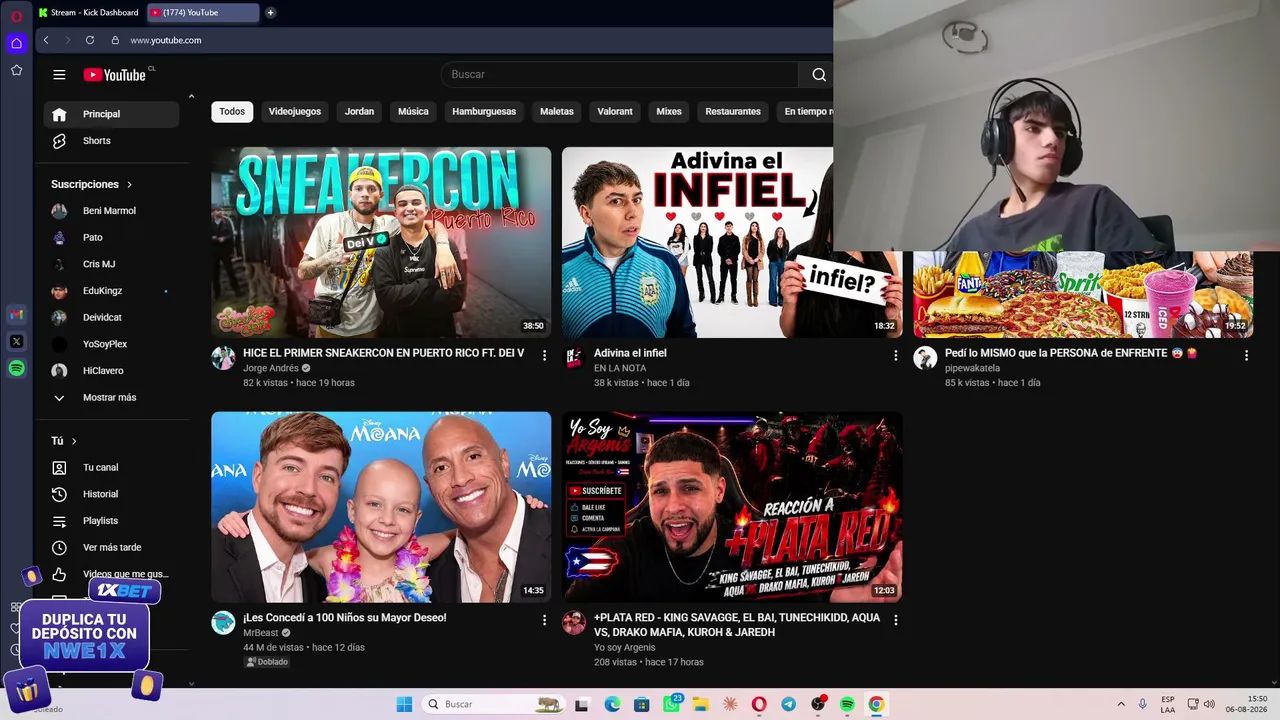Open options menu for the MrBeast video
Viewport: 1280px width, 720px height.
[544, 620]
